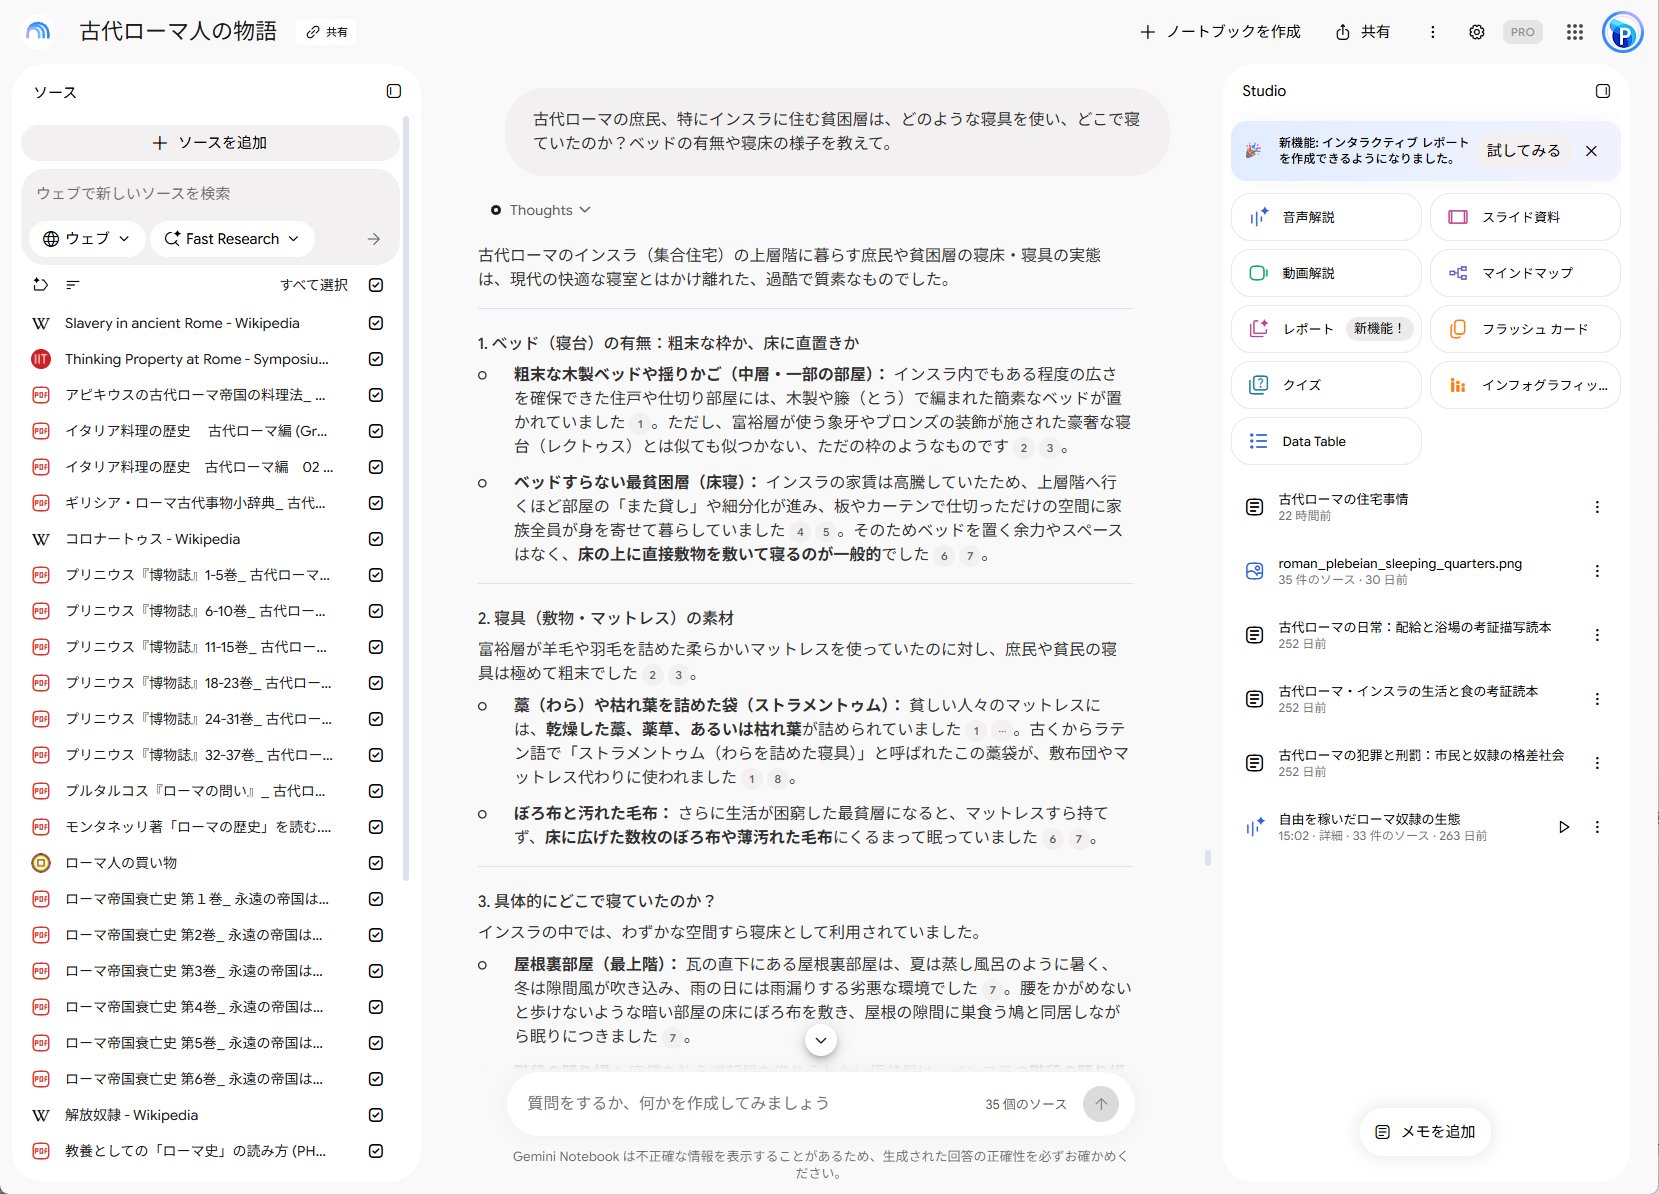Open ローマ帝国衰亡史 第1巻 source
The image size is (1659, 1194).
tap(197, 899)
